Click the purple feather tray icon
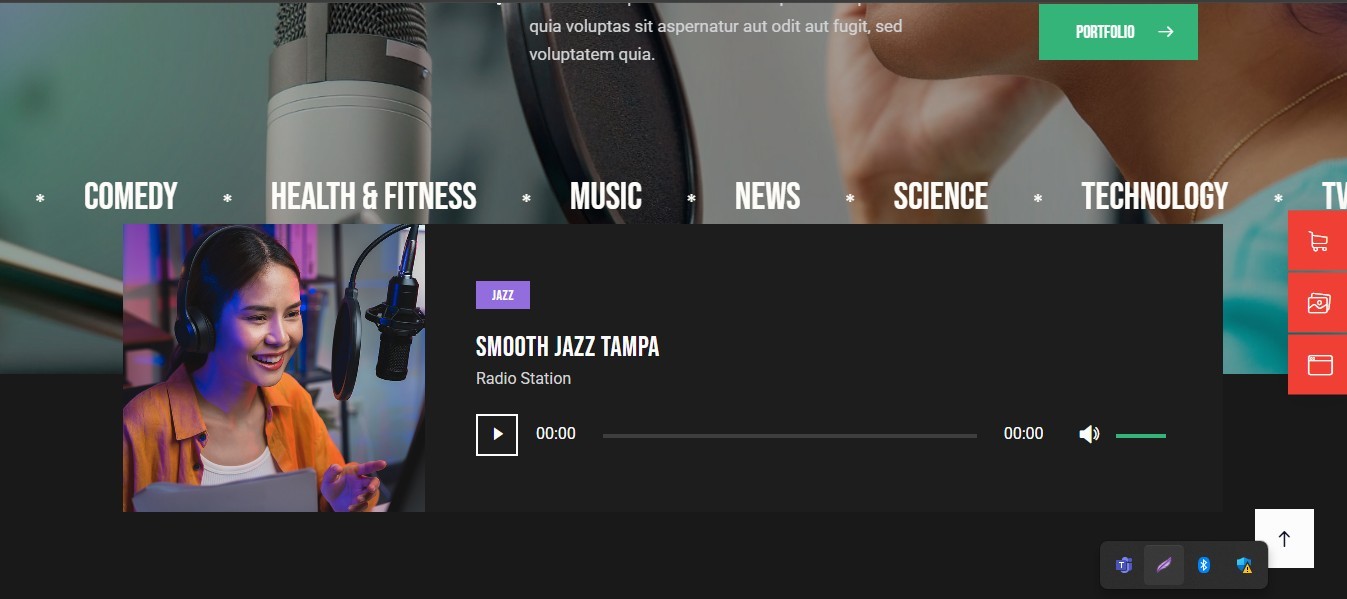 [1164, 565]
